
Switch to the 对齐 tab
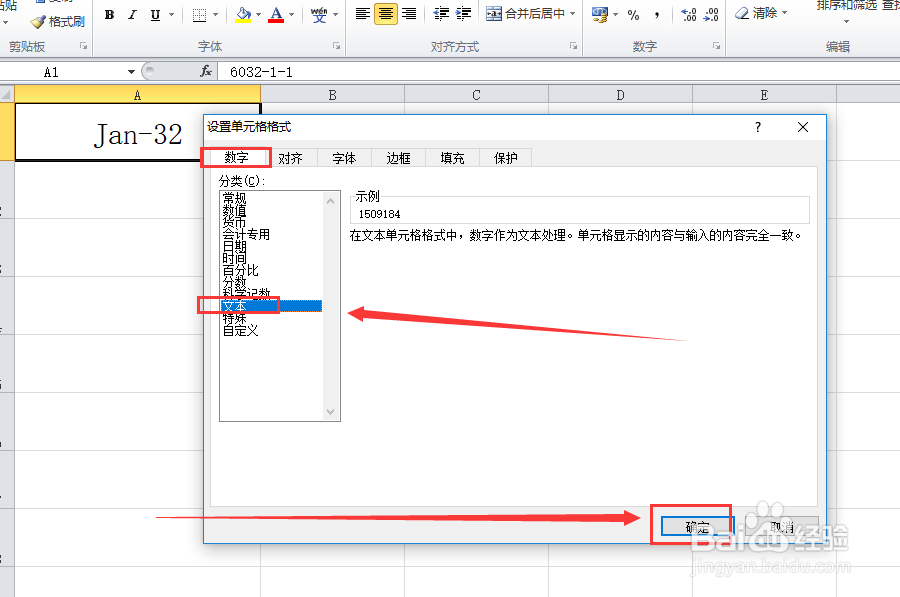(x=291, y=157)
